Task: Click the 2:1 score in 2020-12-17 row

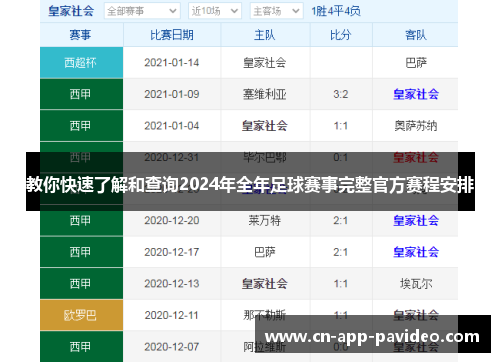Action: [x=341, y=252]
